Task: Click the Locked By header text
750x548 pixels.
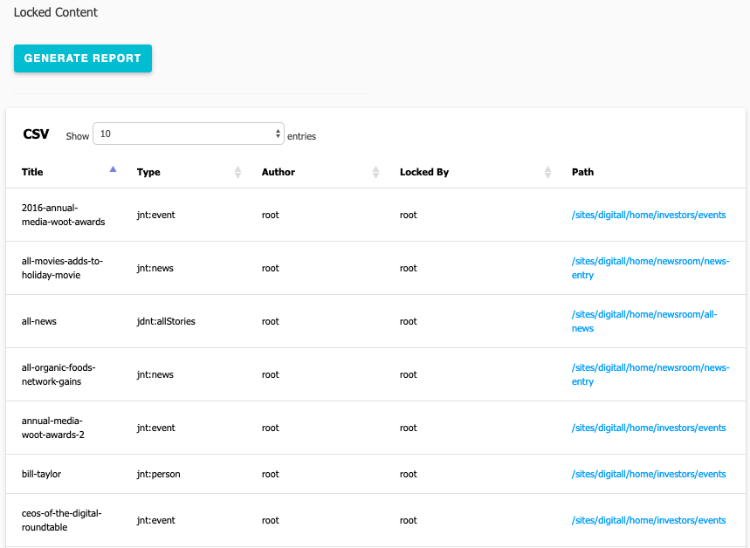Action: click(x=424, y=172)
